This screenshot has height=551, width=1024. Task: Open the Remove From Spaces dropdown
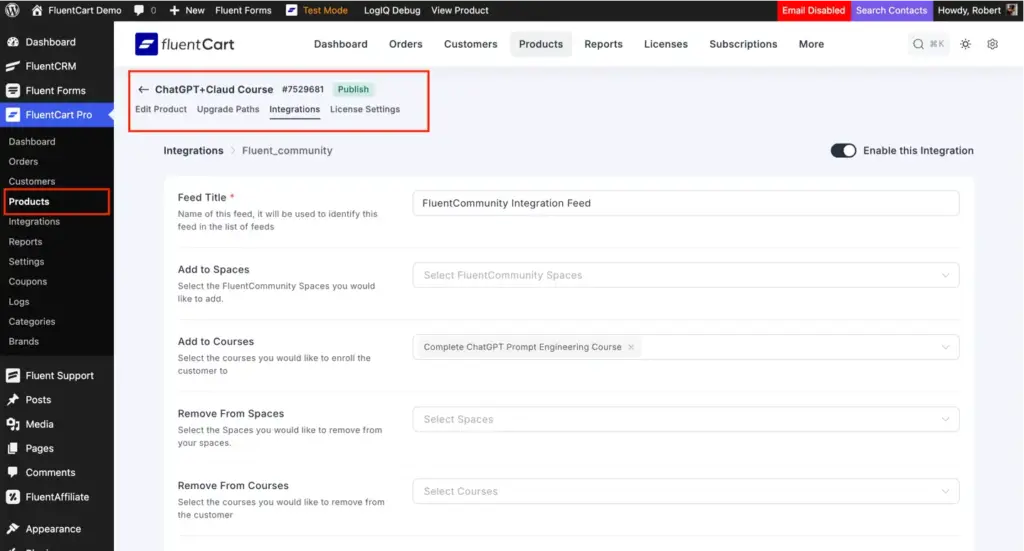(686, 419)
